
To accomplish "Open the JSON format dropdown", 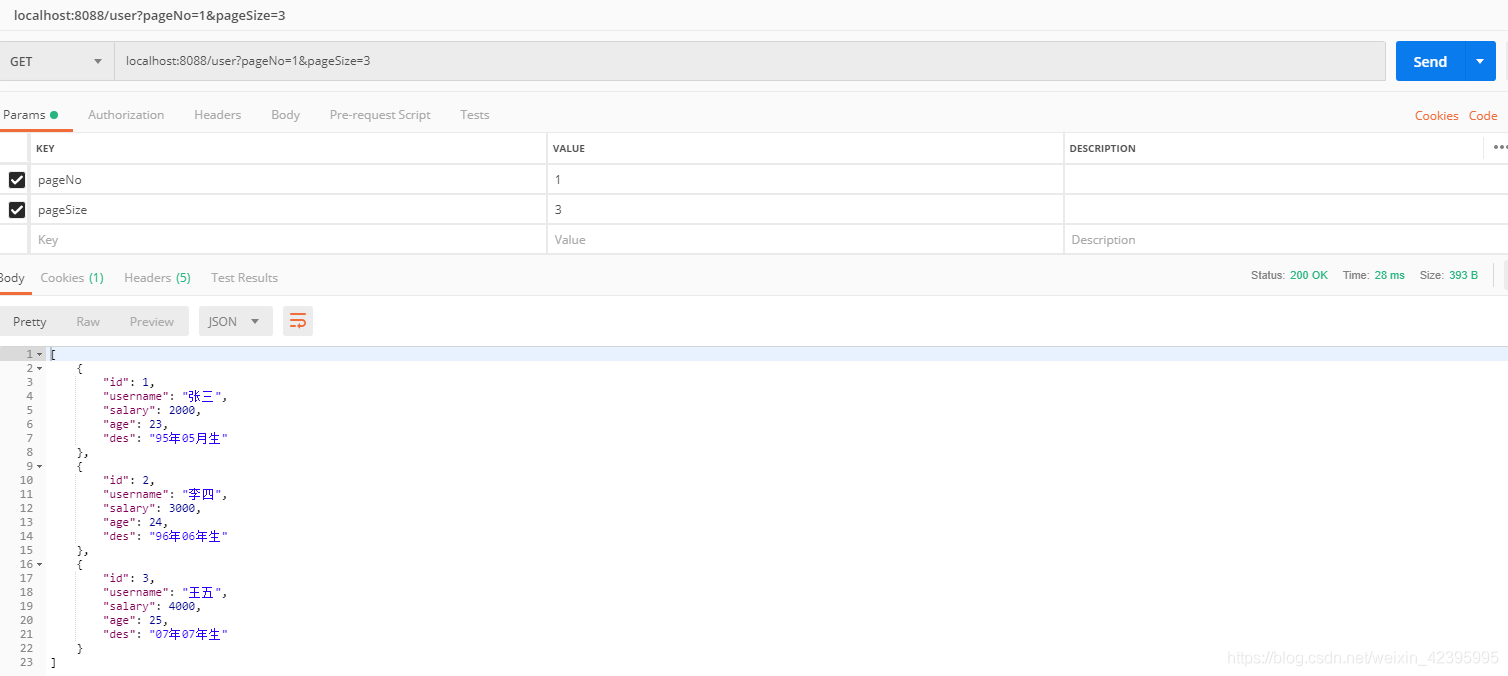I will point(235,321).
